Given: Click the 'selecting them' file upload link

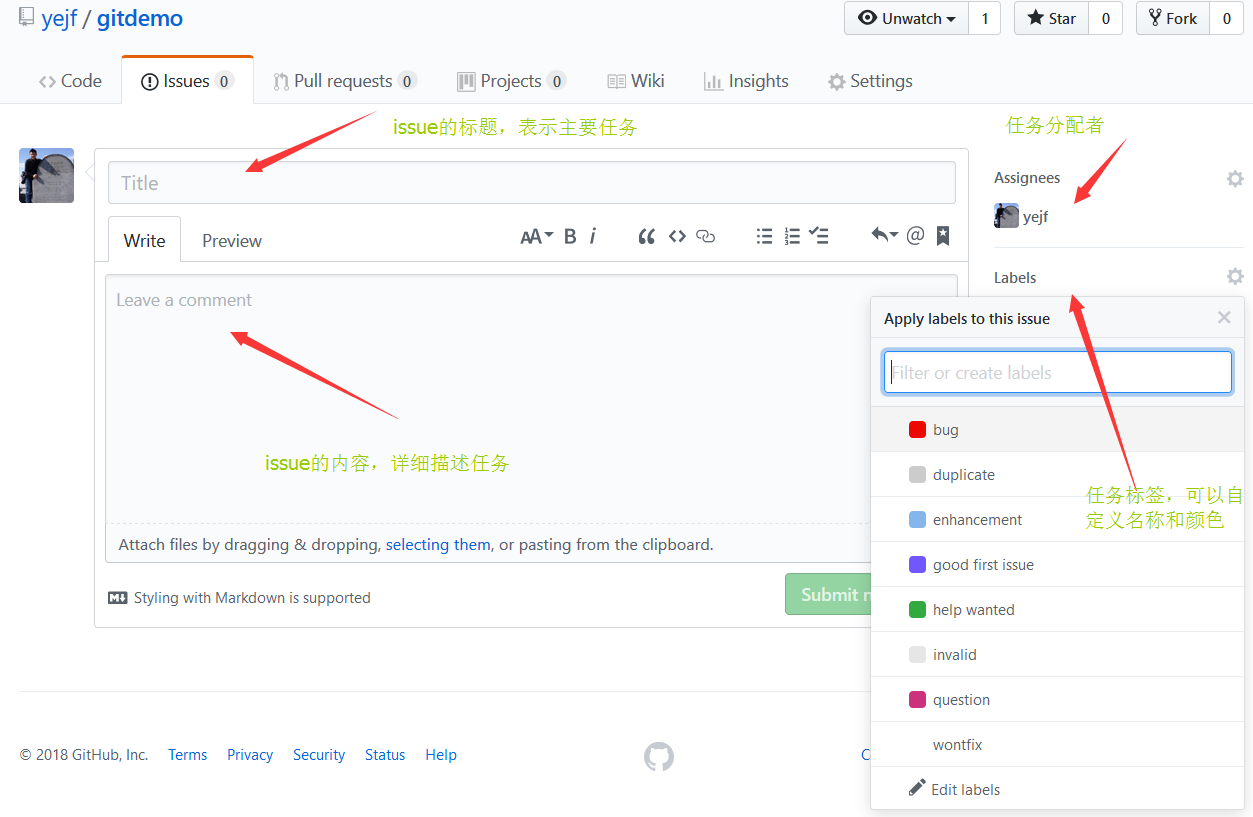Looking at the screenshot, I should pyautogui.click(x=438, y=545).
